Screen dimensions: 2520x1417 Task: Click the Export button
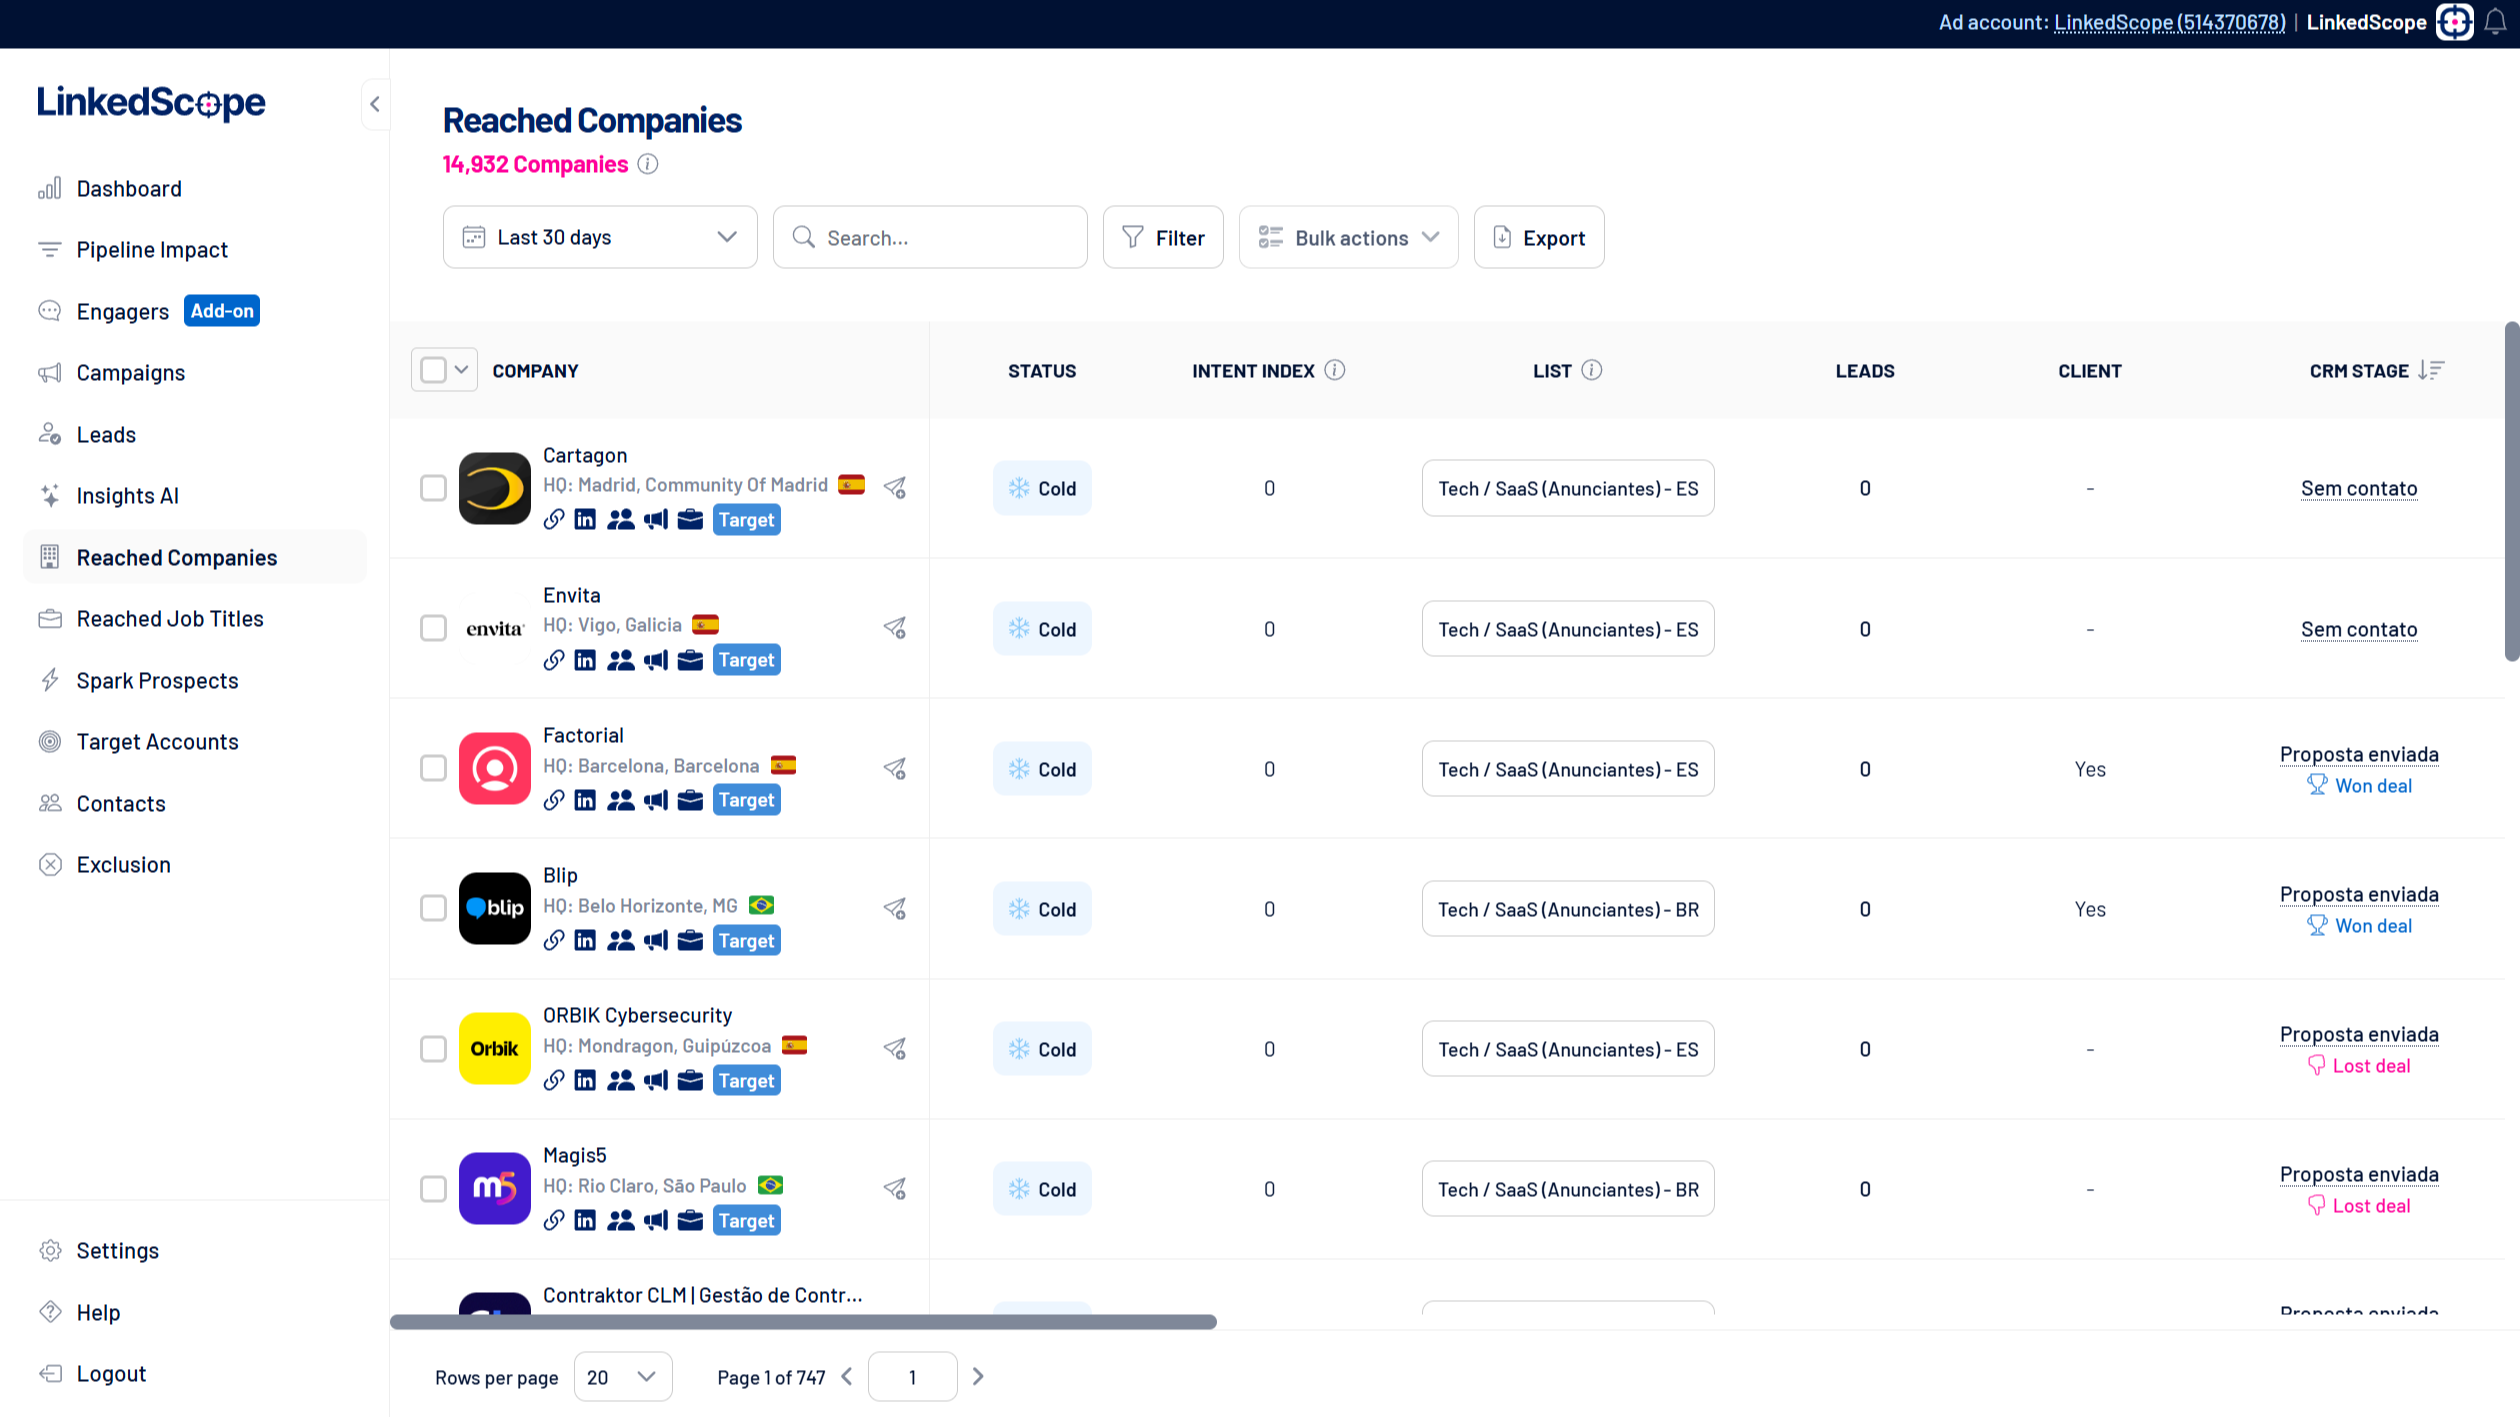click(1539, 237)
